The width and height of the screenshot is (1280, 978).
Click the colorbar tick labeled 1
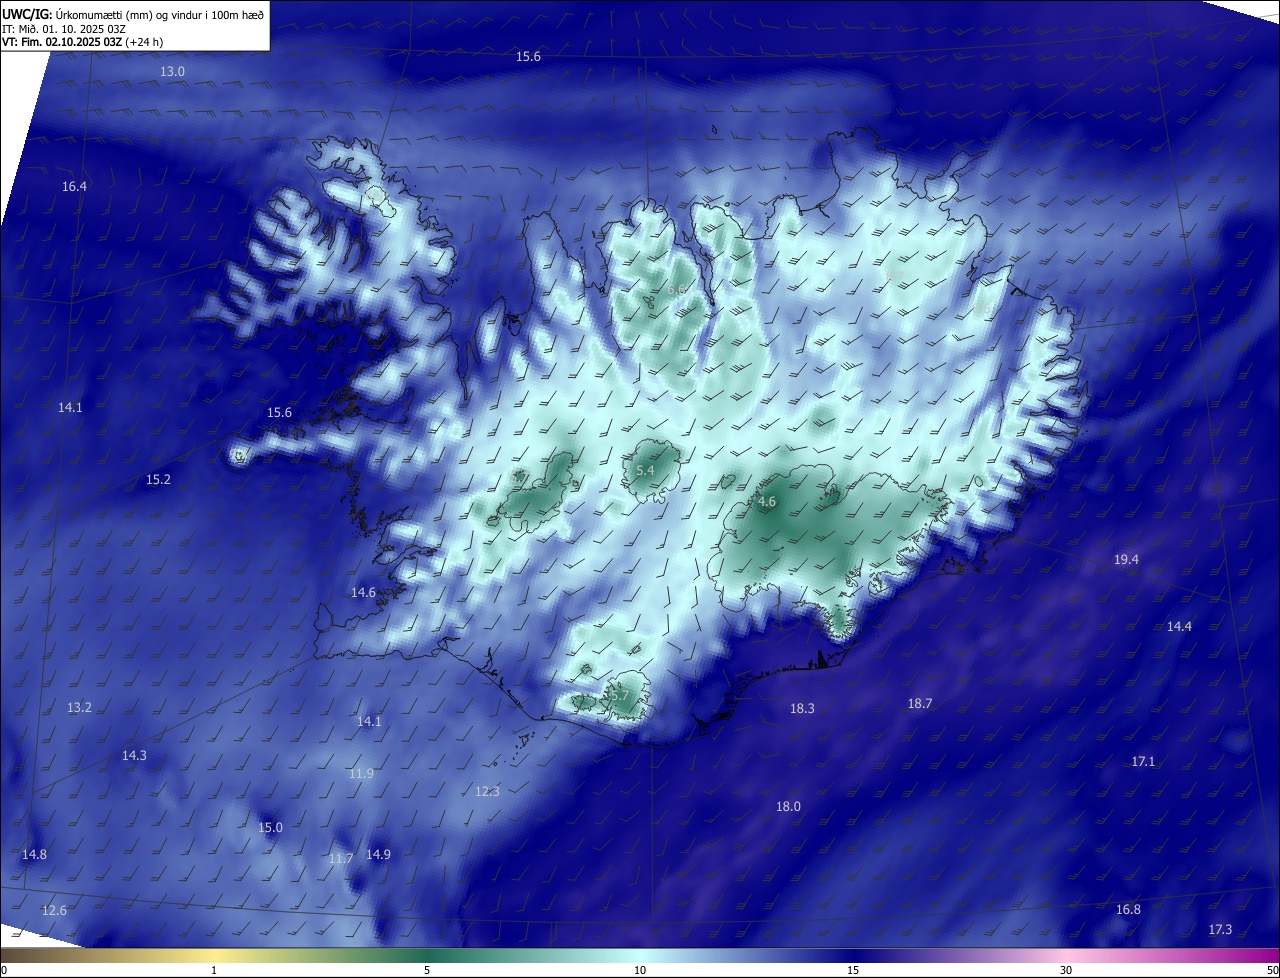214,970
